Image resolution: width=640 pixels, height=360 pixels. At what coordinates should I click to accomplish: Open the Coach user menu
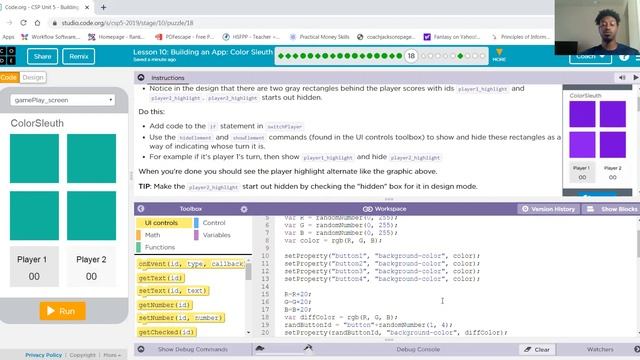pyautogui.click(x=590, y=57)
